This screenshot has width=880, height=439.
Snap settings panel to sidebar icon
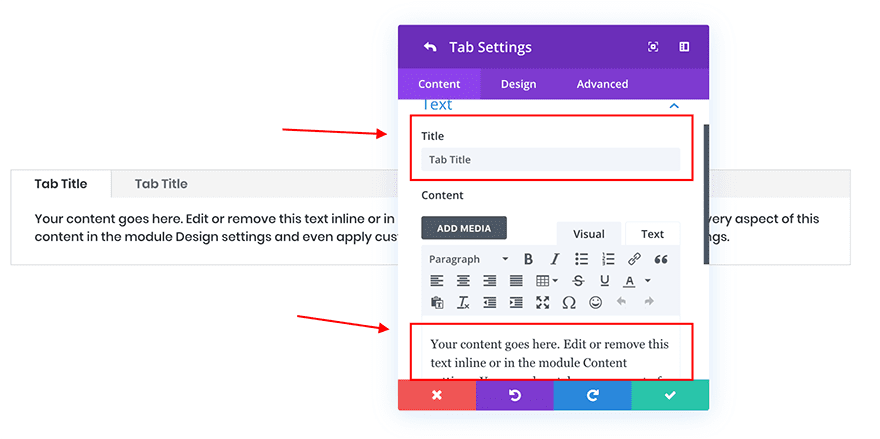coord(684,47)
